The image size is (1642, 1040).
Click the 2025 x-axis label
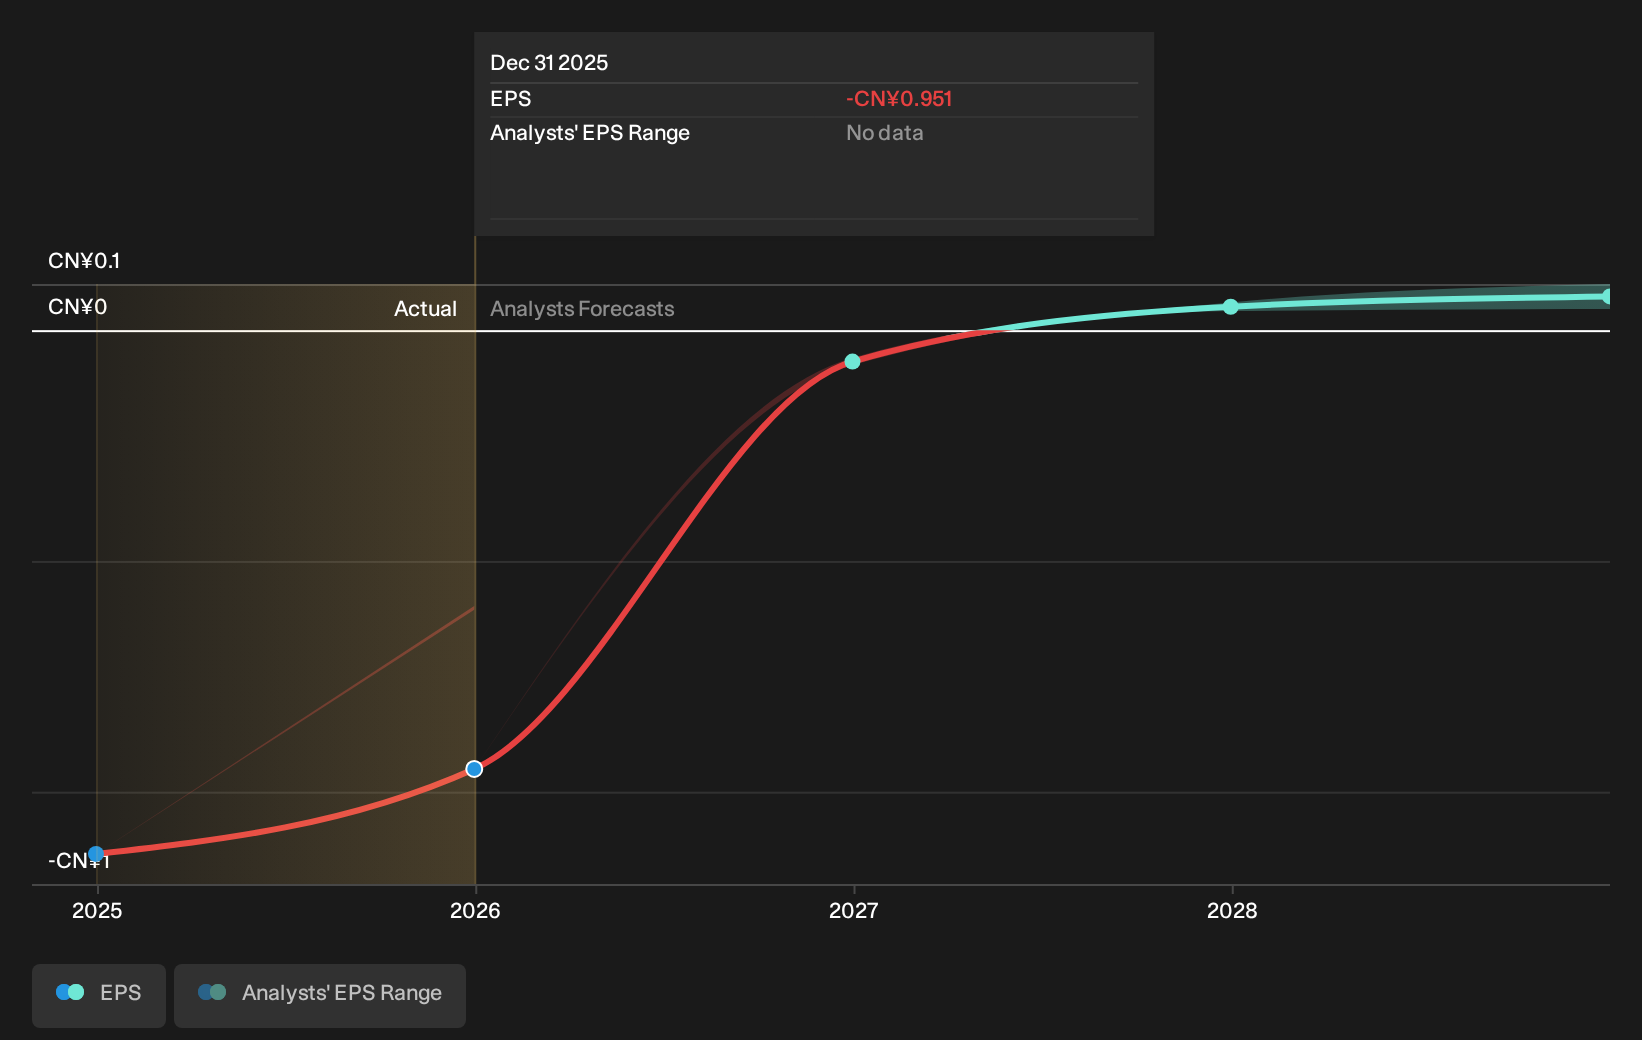(97, 910)
